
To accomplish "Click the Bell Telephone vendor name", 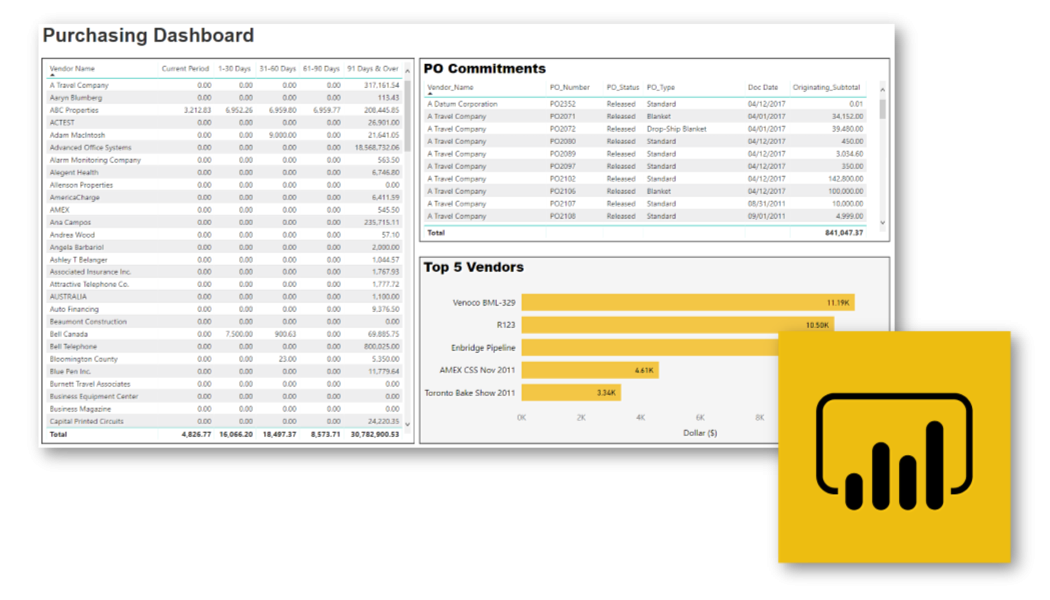I will click(74, 347).
